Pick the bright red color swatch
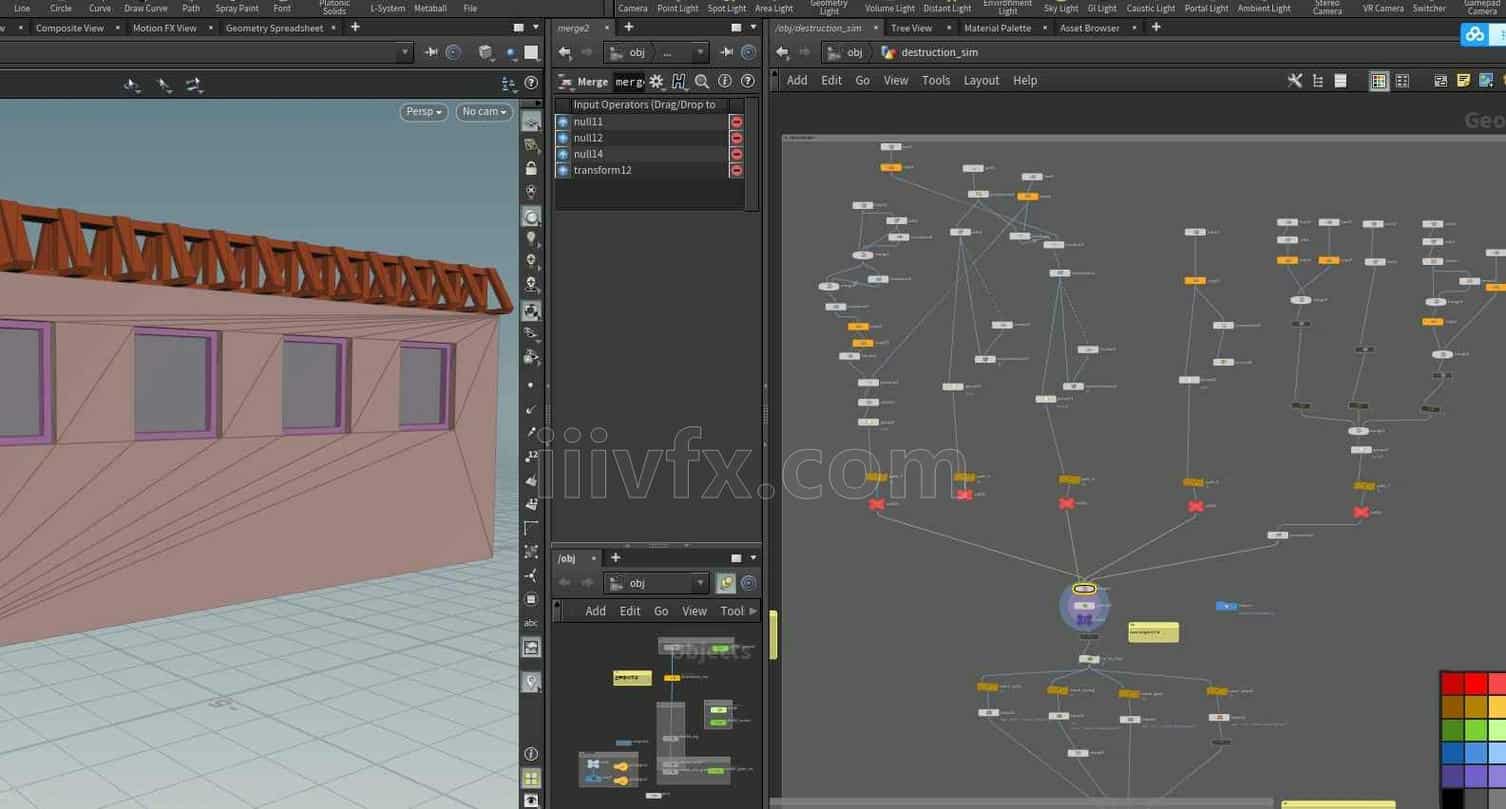1506x809 pixels. (1476, 684)
